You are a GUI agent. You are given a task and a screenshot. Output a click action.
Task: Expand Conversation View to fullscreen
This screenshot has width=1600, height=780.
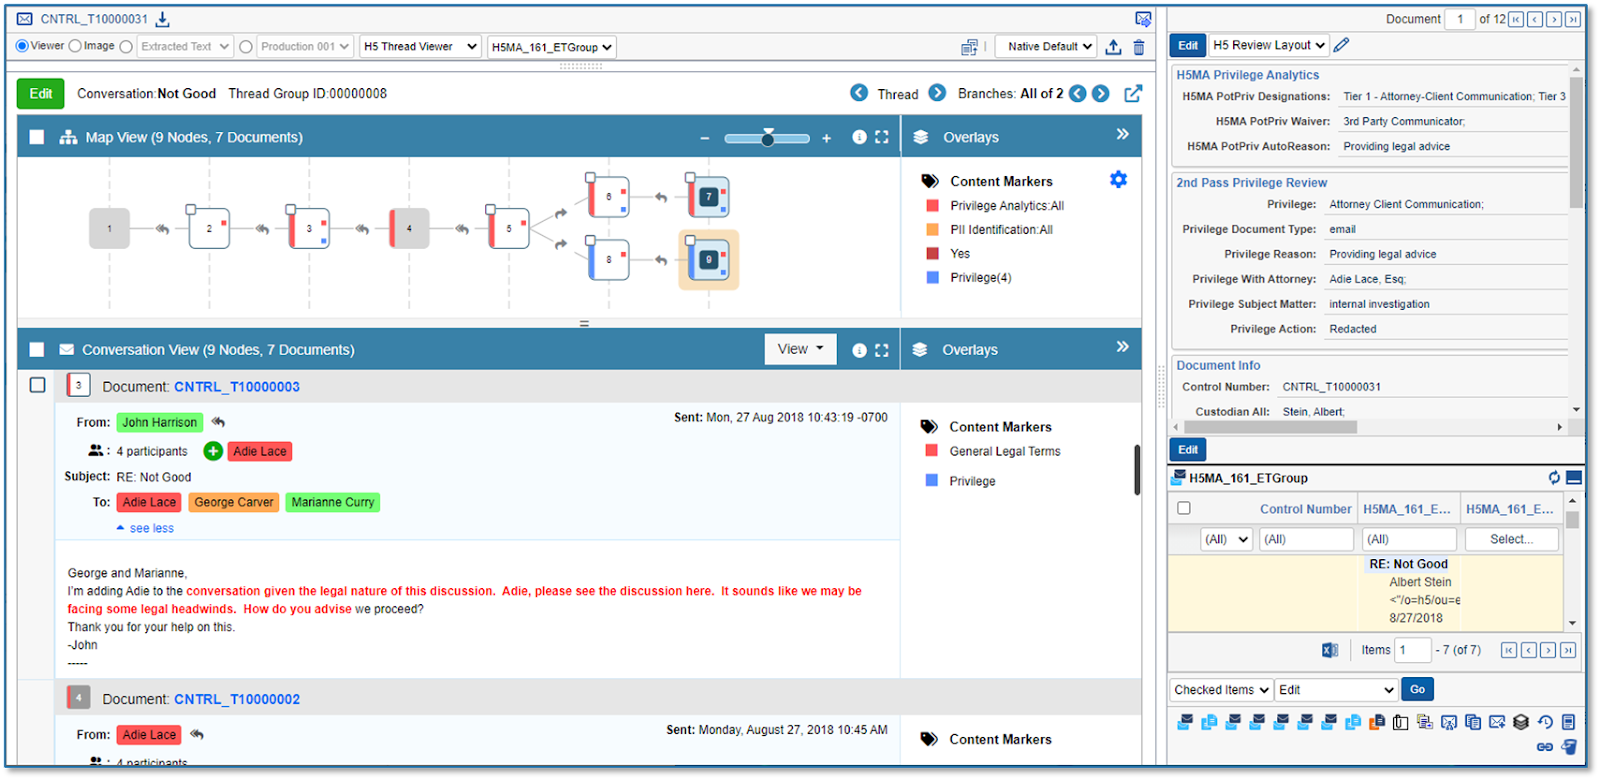click(881, 350)
